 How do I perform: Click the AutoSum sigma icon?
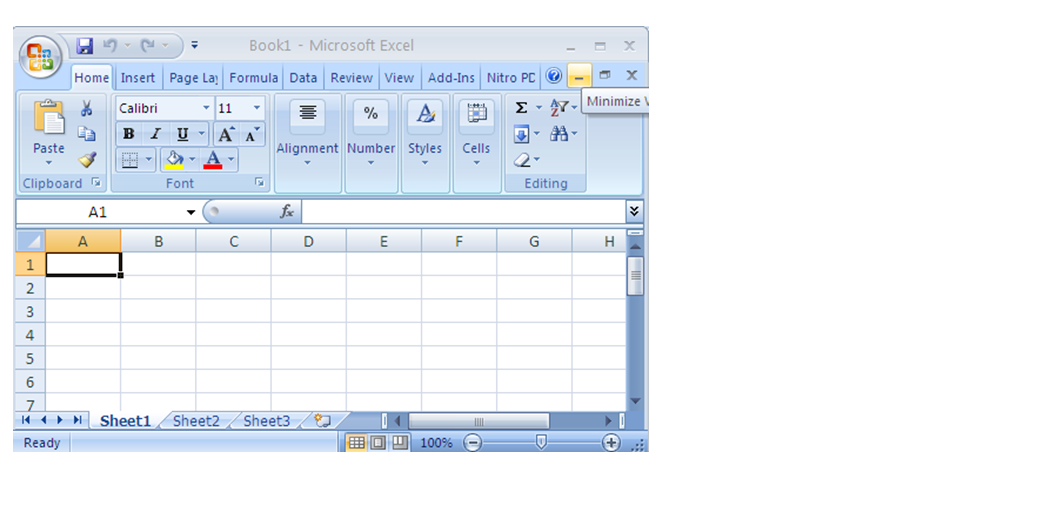click(521, 108)
